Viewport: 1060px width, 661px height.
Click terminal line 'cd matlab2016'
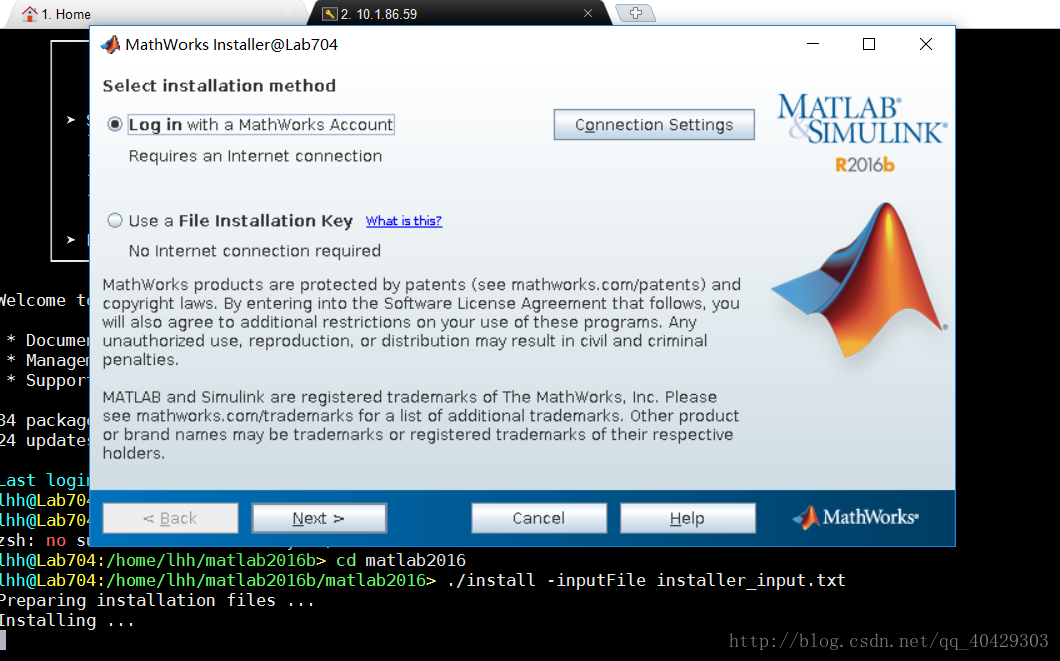click(x=401, y=560)
